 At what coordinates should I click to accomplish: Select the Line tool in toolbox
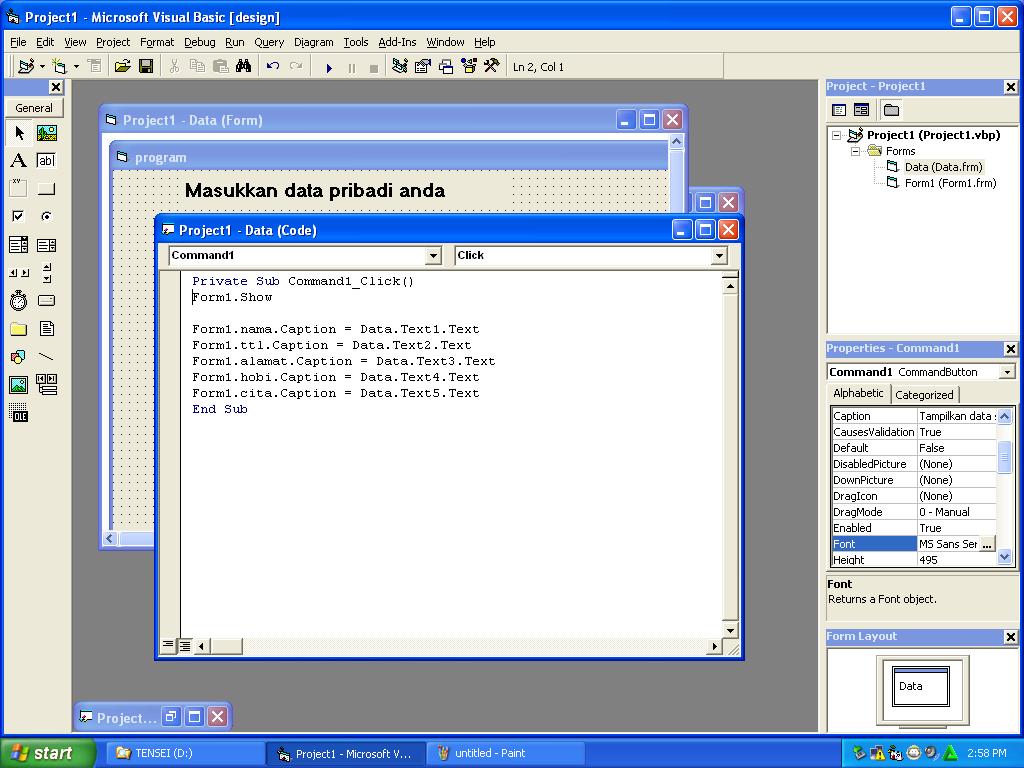(46, 357)
